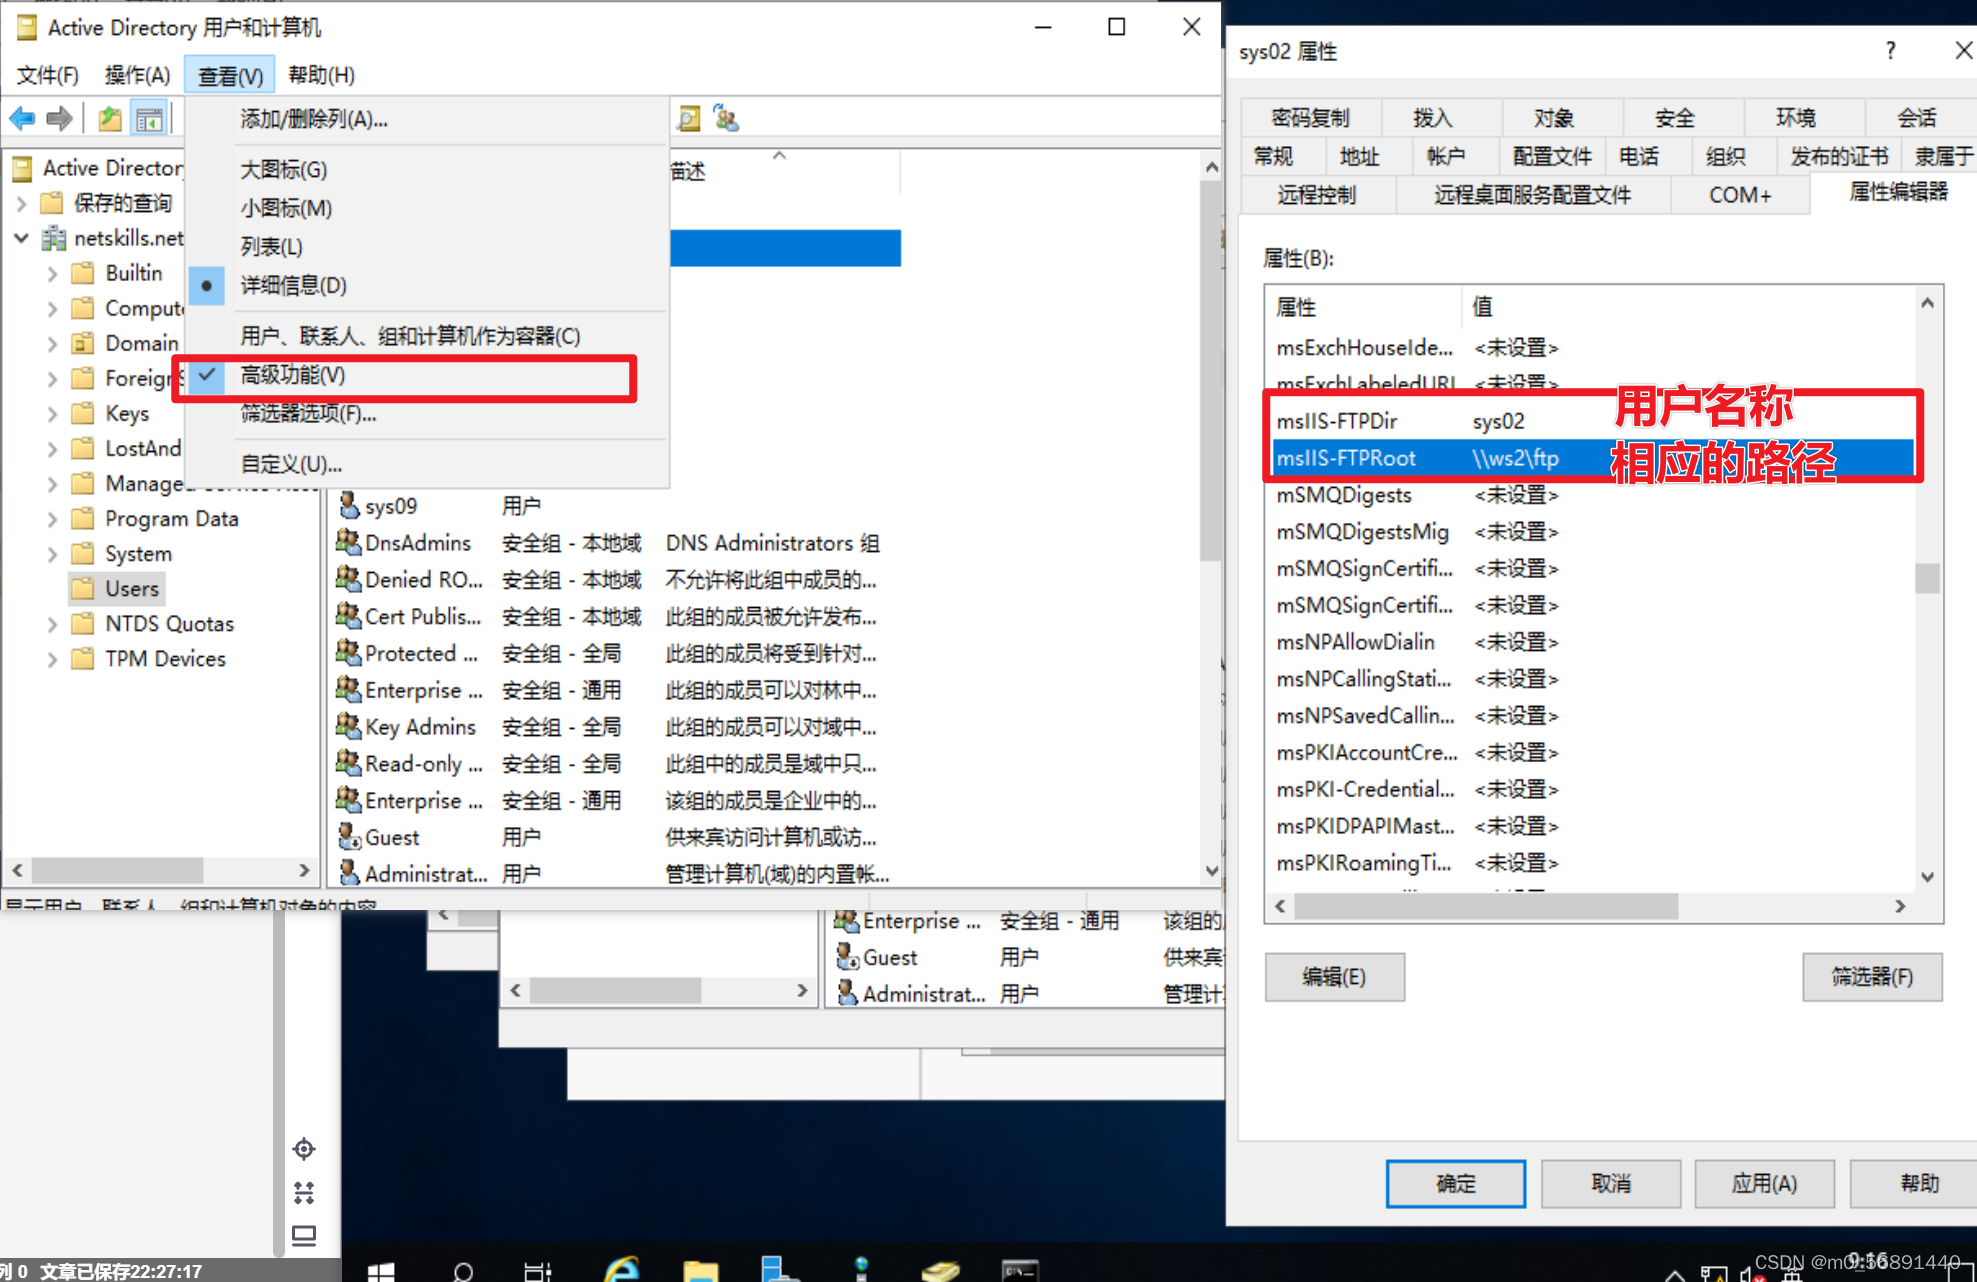Screen dimensions: 1977x1282
Task: Click the 编辑(E) button
Action: (1334, 977)
